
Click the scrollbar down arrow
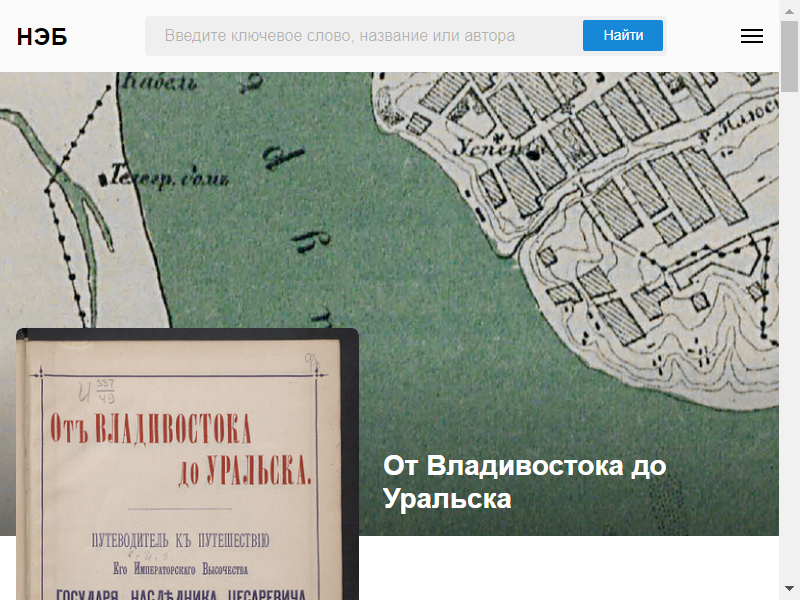789,588
